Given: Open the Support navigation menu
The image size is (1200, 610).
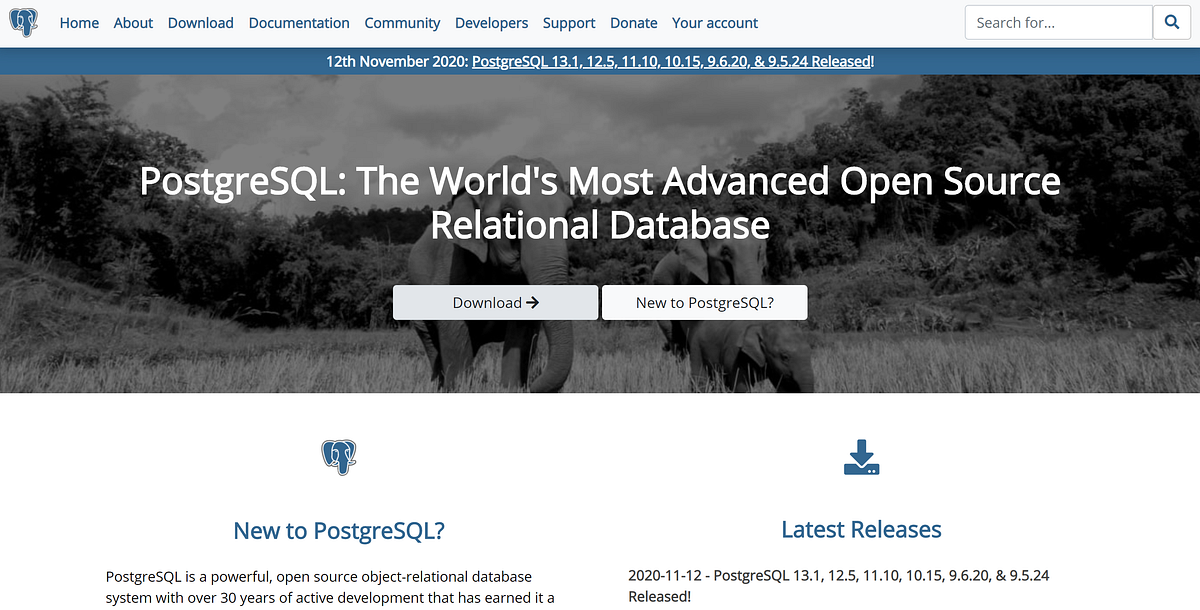Looking at the screenshot, I should tap(568, 22).
